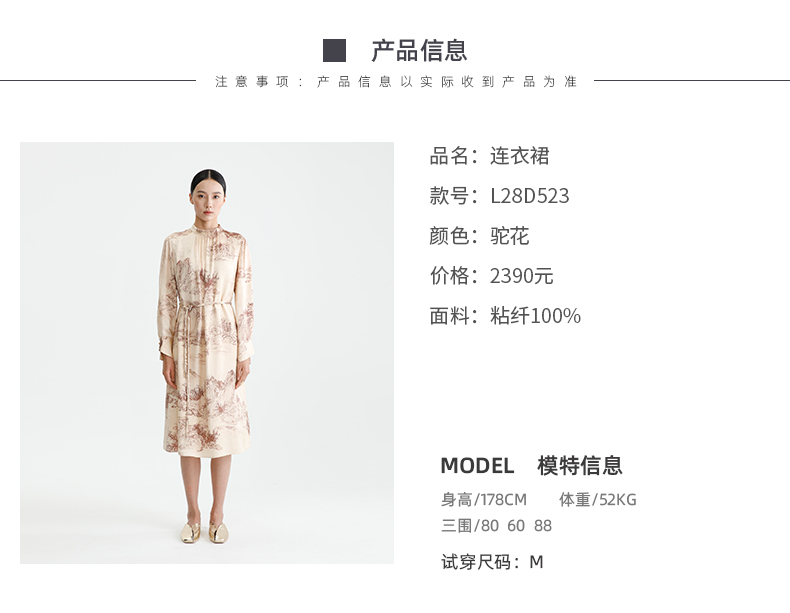
Task: Click the 颜色 驼花 color line
Action: [479, 236]
